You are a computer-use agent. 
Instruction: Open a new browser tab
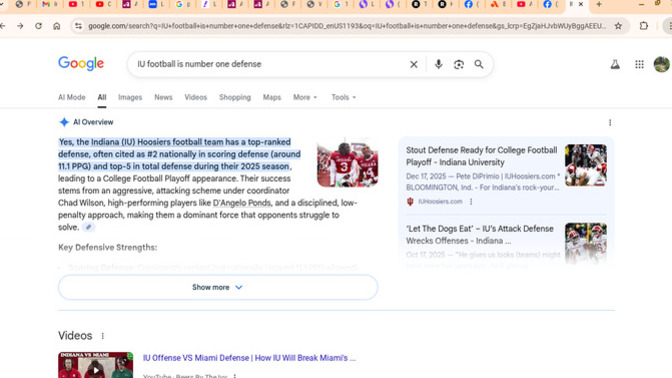point(599,4)
